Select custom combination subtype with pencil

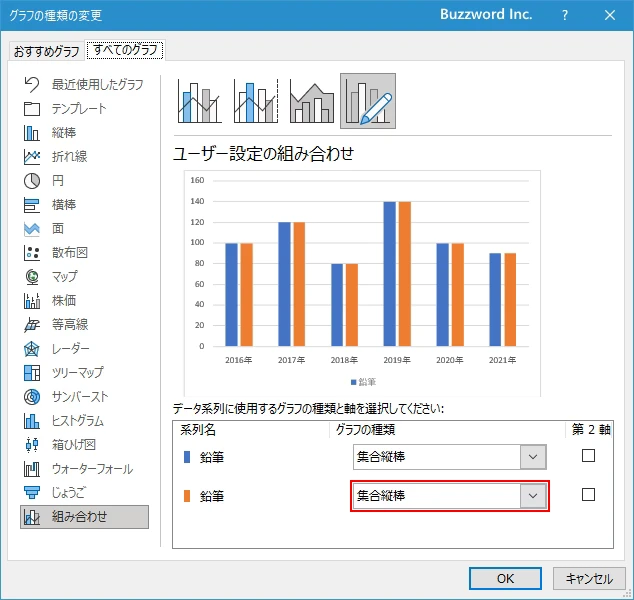(368, 101)
